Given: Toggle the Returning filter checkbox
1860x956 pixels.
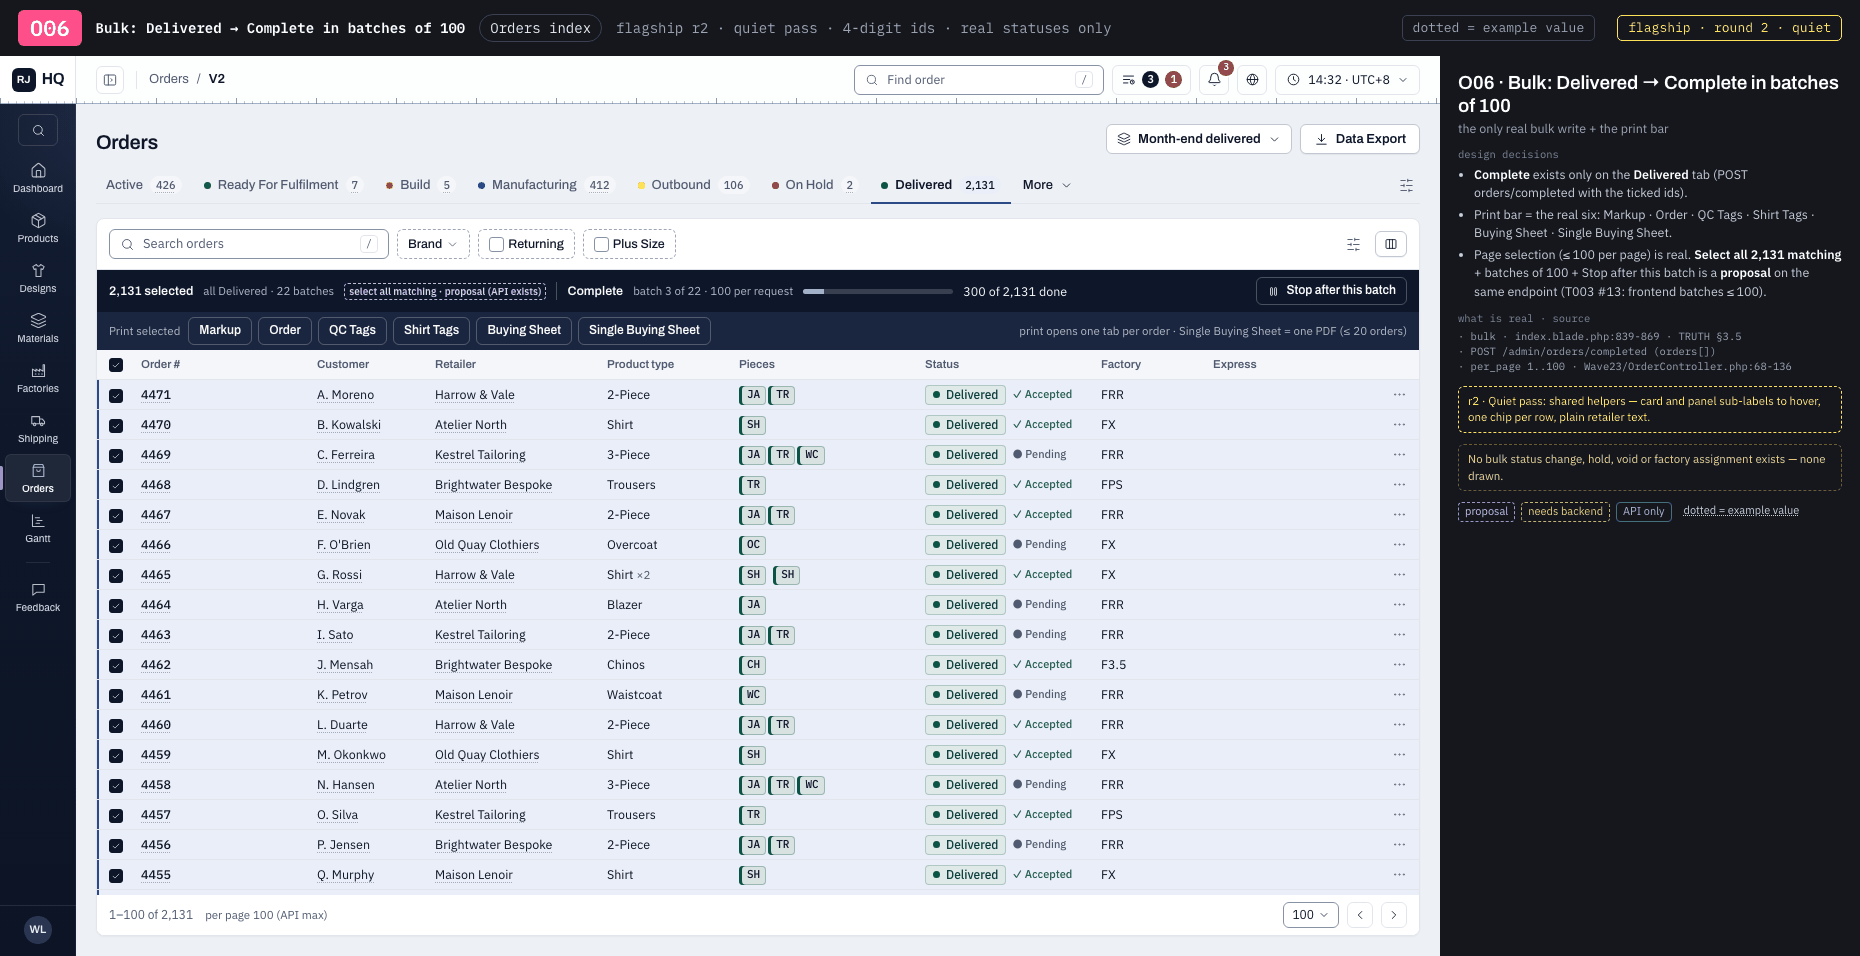Looking at the screenshot, I should (x=496, y=244).
